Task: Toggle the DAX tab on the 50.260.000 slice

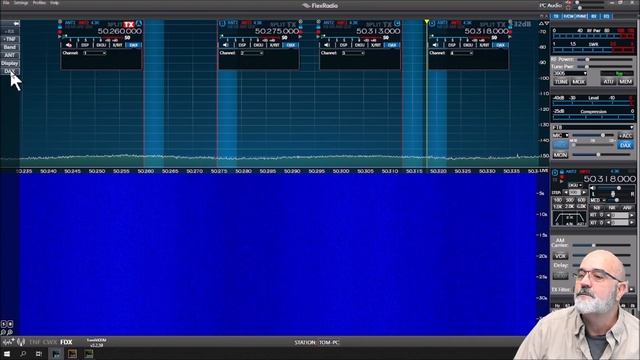Action: [133, 45]
